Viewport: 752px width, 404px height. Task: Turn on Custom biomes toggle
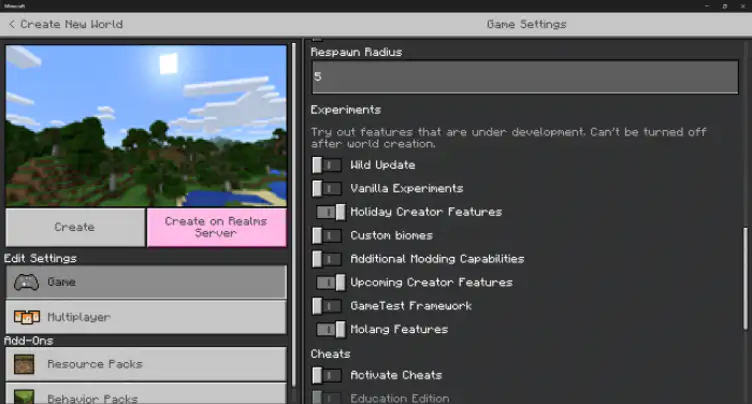327,236
